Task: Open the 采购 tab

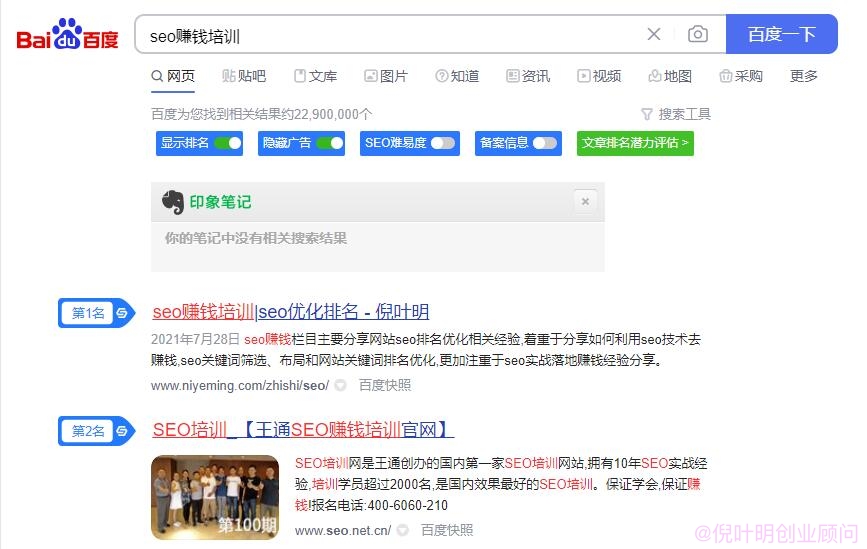Action: pos(740,76)
